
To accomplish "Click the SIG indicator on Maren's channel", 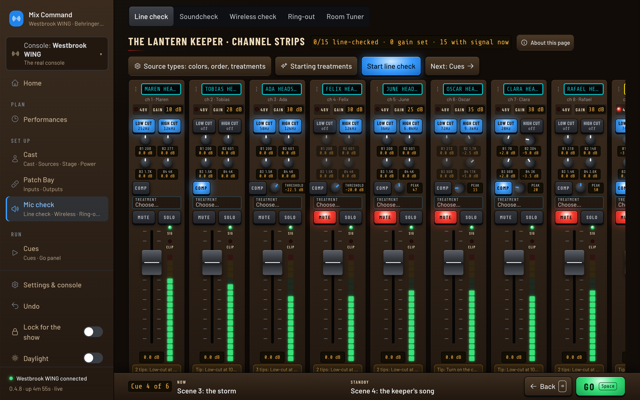I will pos(170,230).
